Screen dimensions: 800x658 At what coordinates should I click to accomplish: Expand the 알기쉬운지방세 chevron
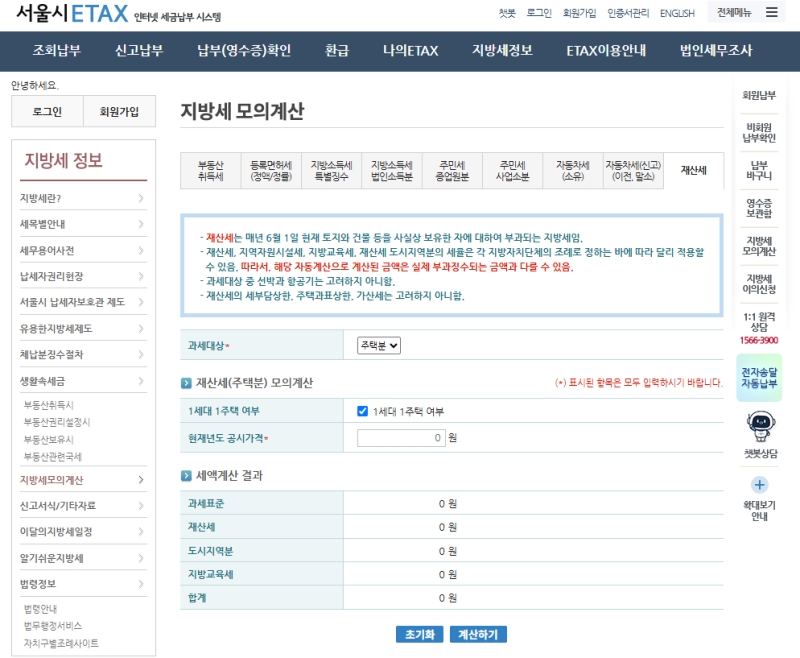pos(141,558)
